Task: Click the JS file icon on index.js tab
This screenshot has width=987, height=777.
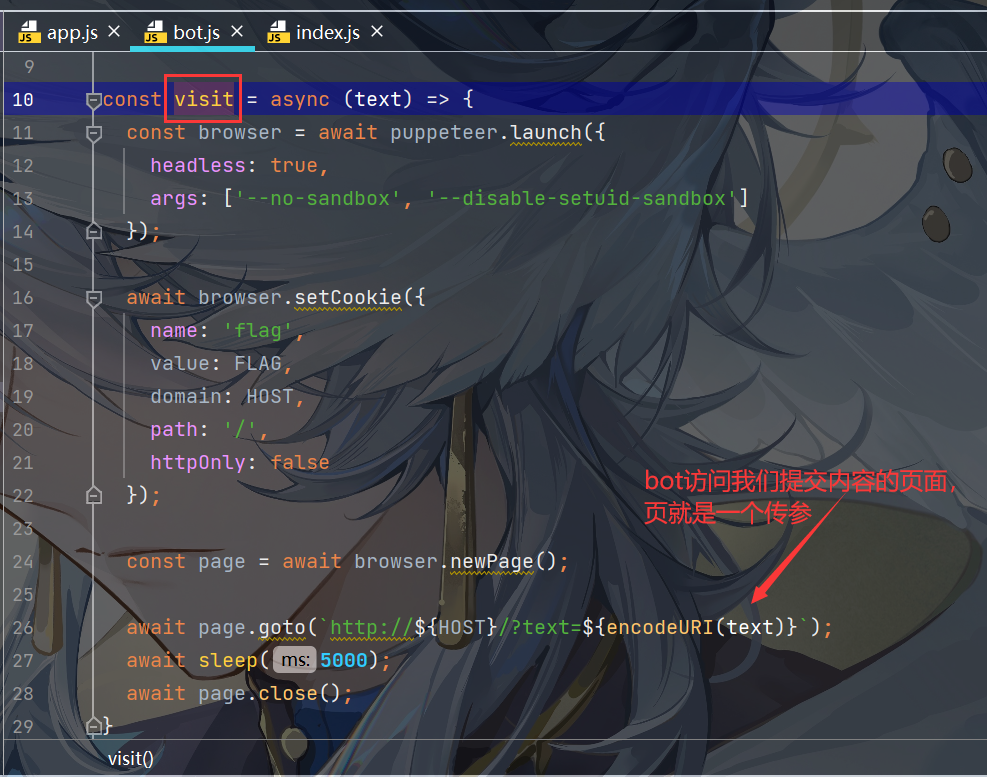Action: pos(277,31)
